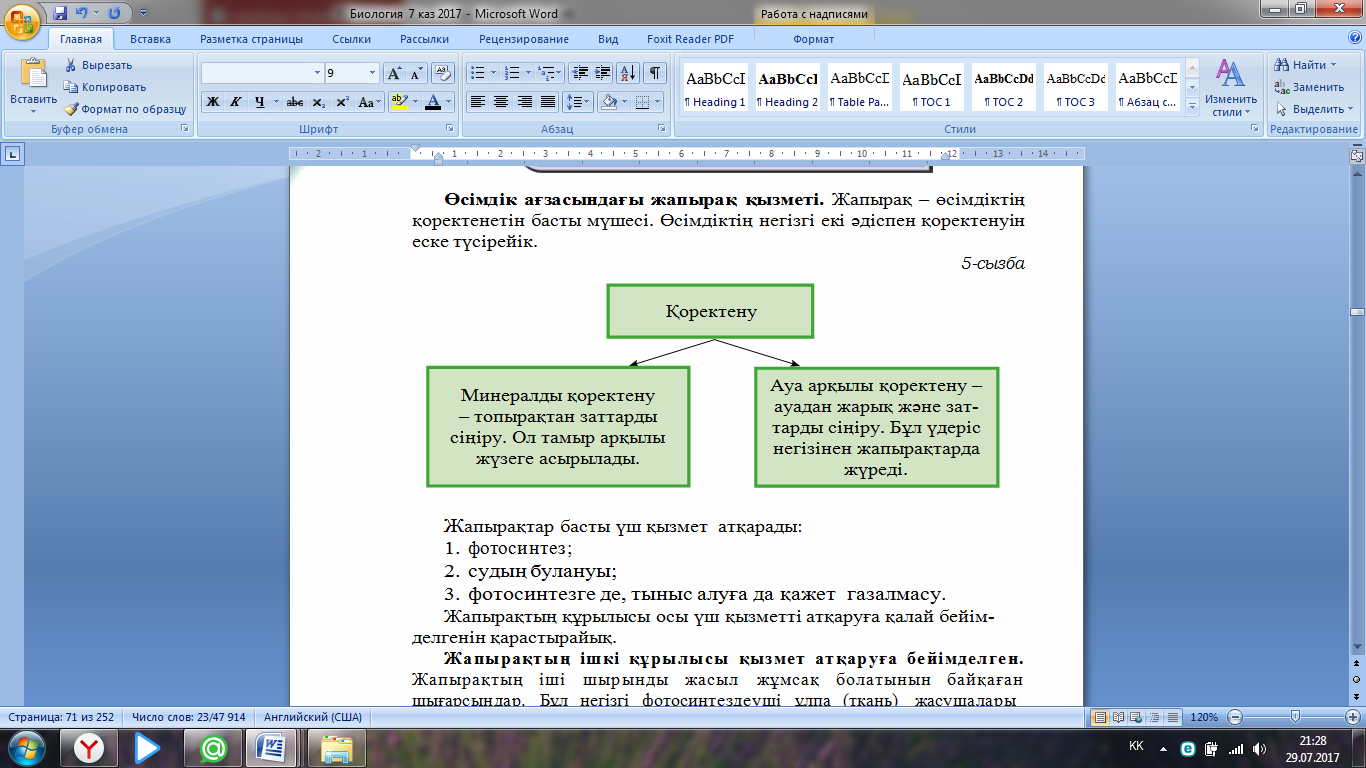1366x768 pixels.
Task: Open Word help question mark icon
Action: point(1355,39)
